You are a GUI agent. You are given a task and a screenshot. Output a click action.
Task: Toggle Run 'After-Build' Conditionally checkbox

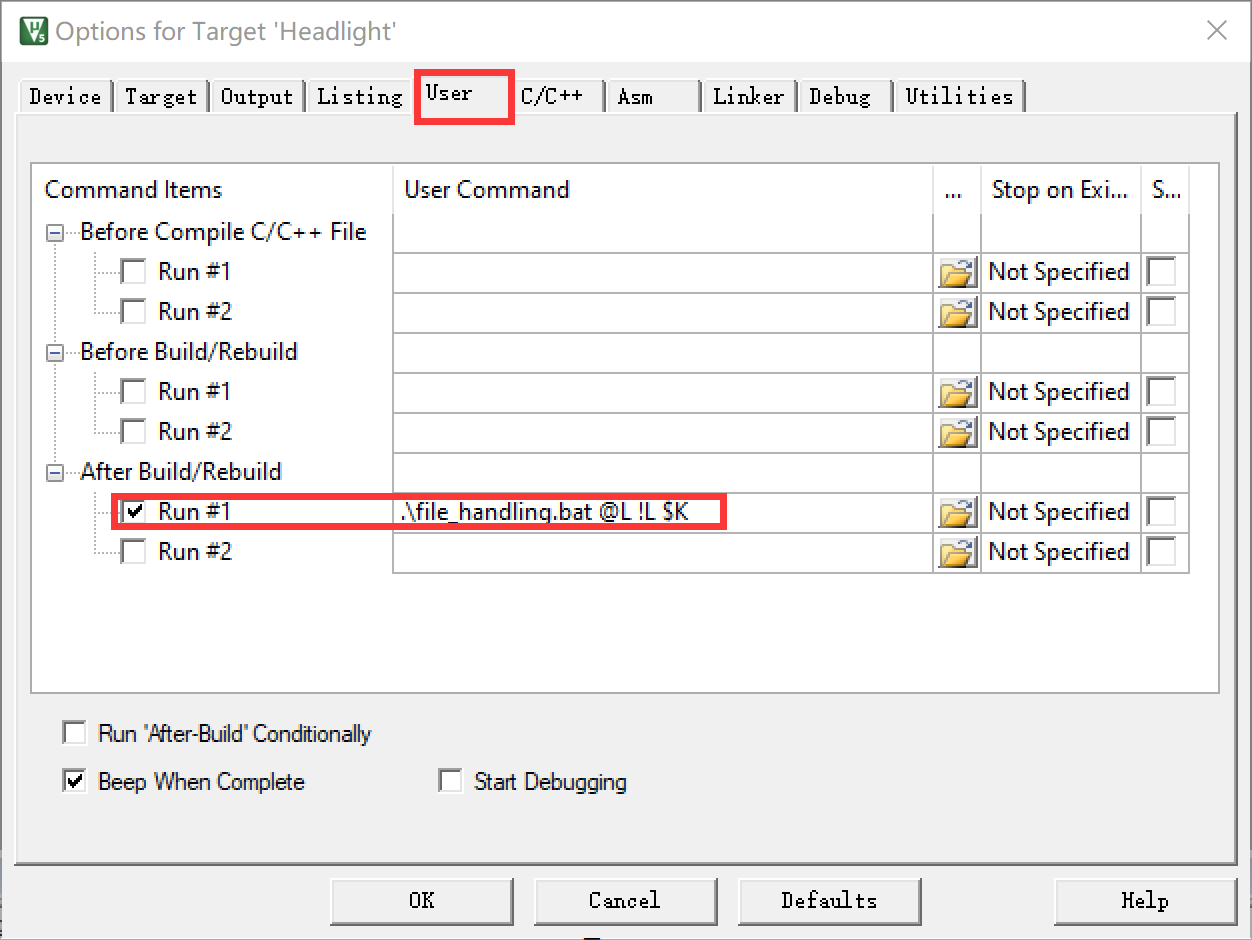pos(75,733)
